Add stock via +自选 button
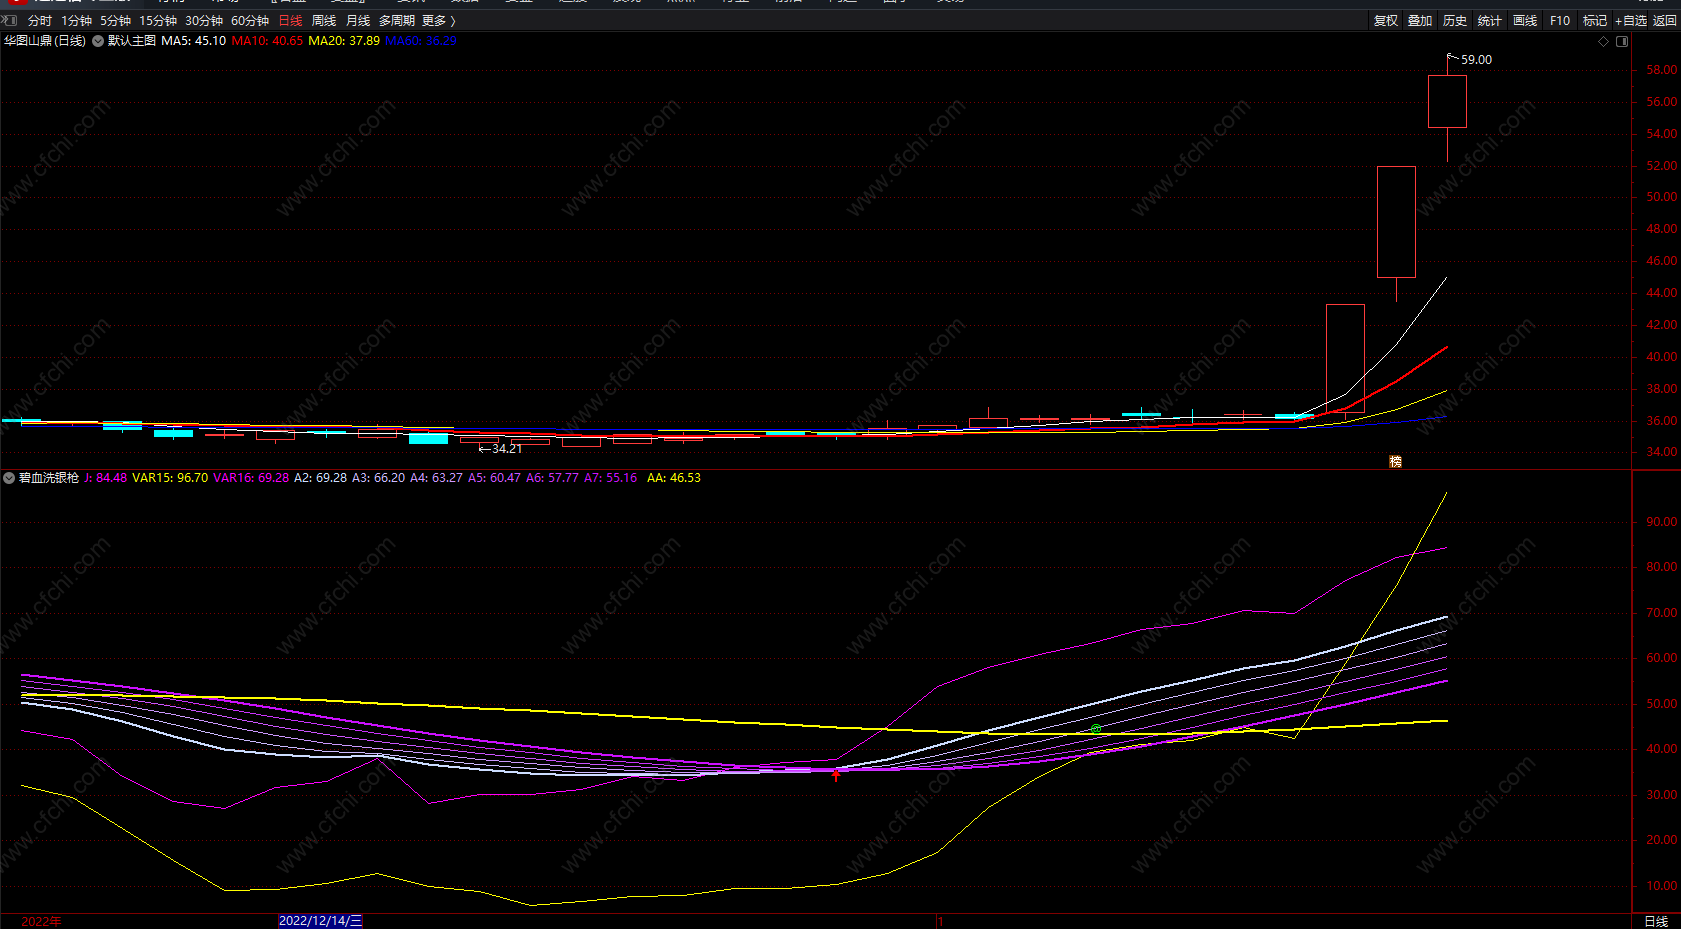 [1631, 21]
